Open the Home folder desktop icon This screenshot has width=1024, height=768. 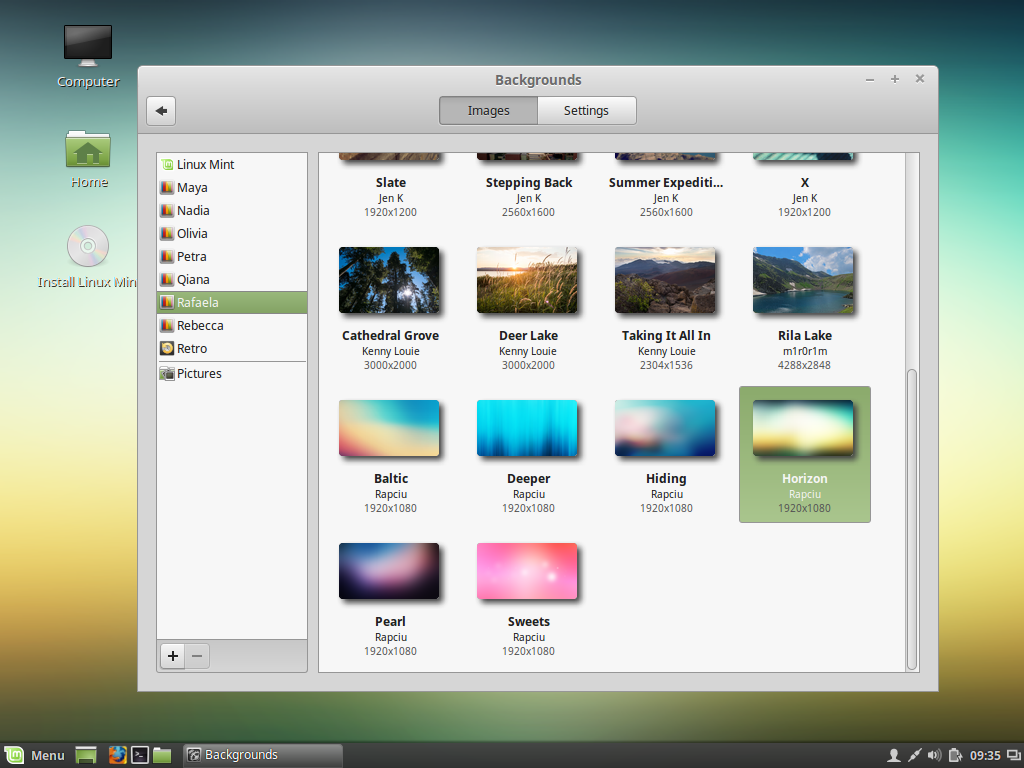(x=88, y=150)
